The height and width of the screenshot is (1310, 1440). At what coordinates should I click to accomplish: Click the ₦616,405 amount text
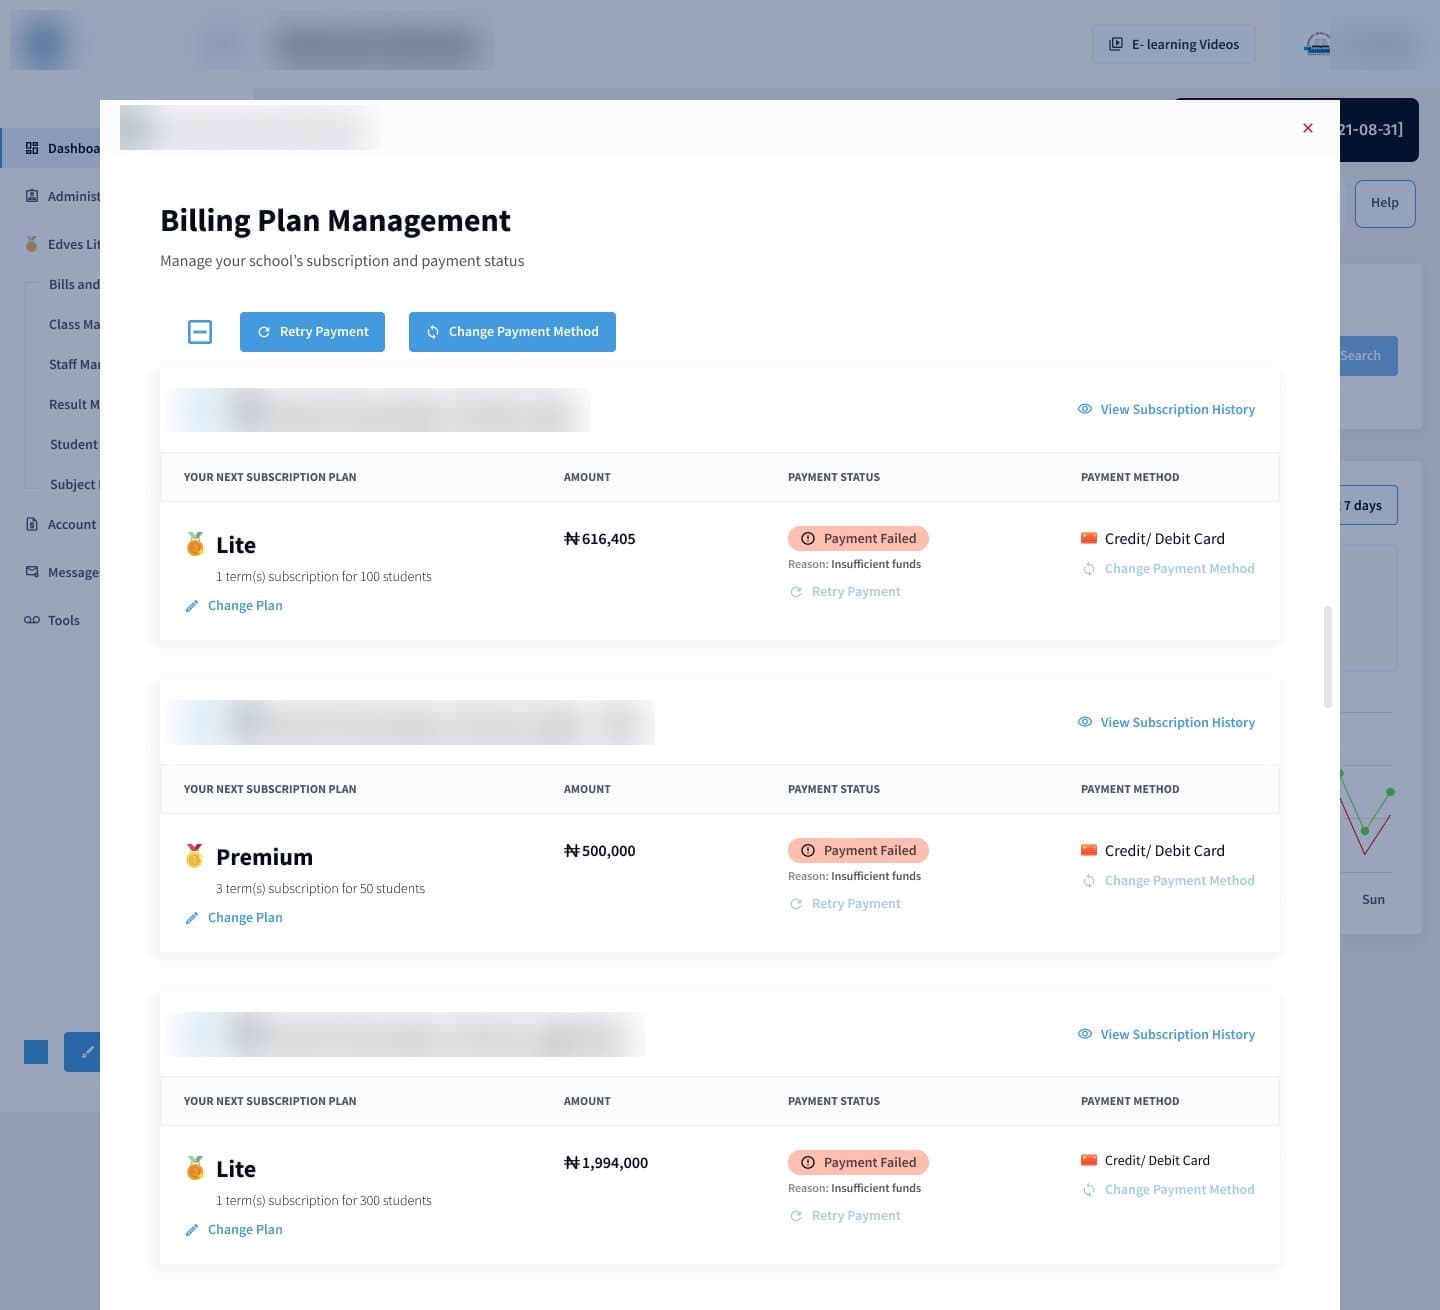[600, 539]
